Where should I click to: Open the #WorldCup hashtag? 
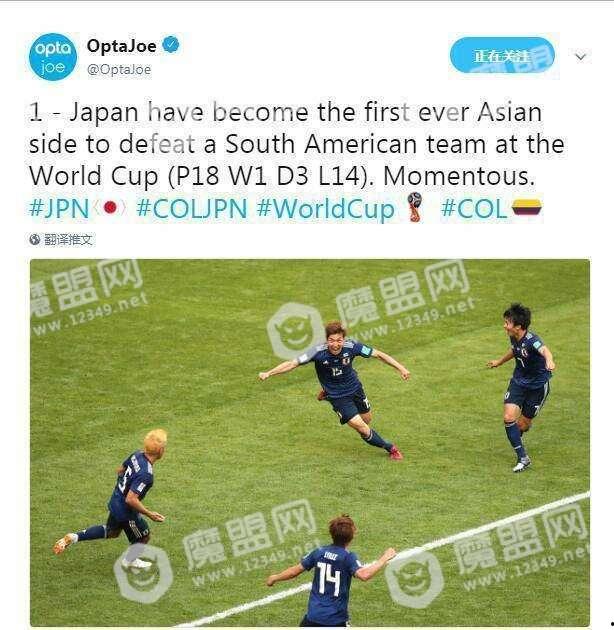pyautogui.click(x=326, y=210)
